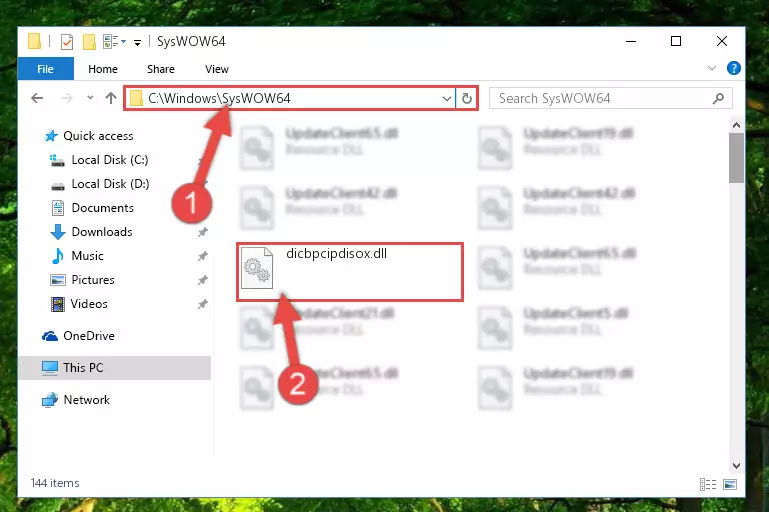Click the search magnifier icon
Image resolution: width=769 pixels, height=512 pixels.
tap(718, 99)
